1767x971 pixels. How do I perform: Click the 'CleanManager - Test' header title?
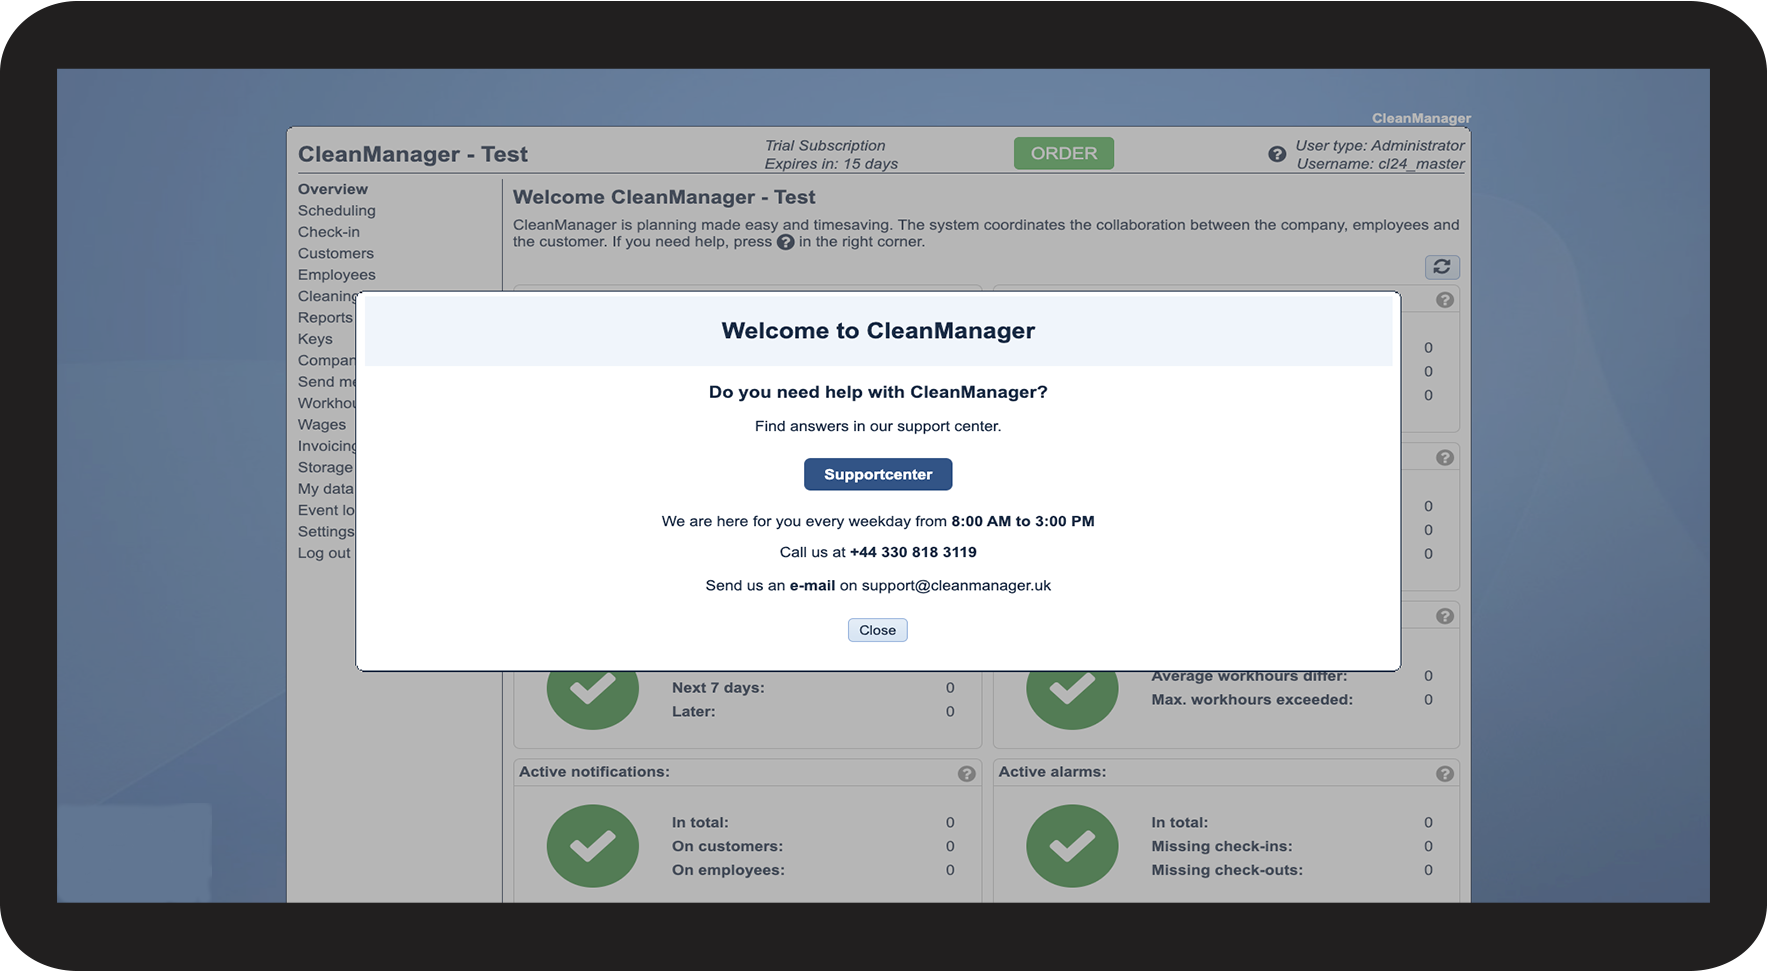(413, 154)
